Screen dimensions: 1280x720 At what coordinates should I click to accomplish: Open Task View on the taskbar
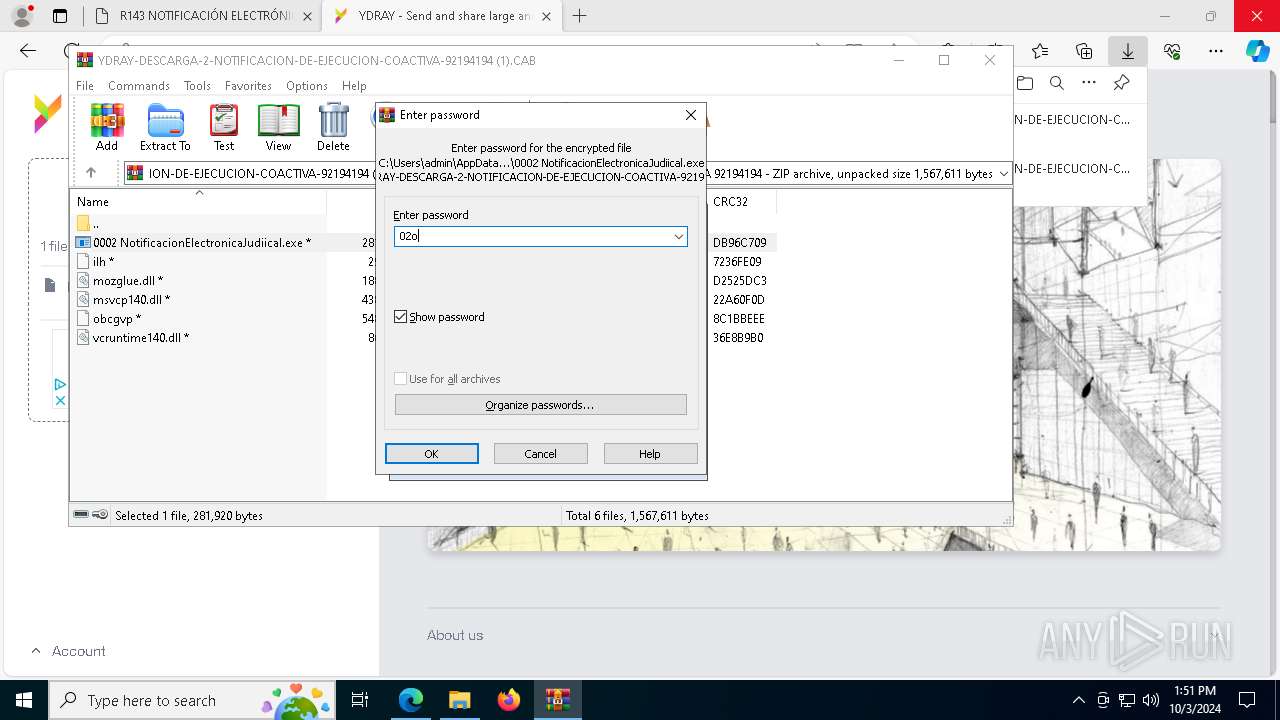point(360,700)
